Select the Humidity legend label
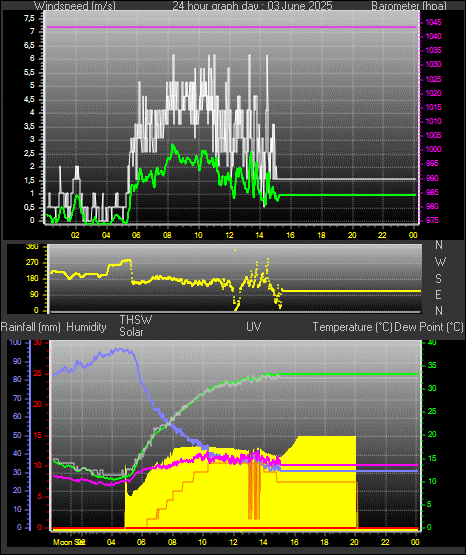 [86, 327]
